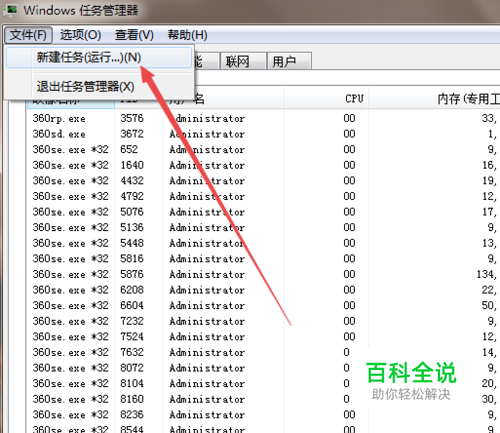Viewport: 500px width, 433px height.
Task: Click PID cell 8104
Action: click(x=132, y=384)
